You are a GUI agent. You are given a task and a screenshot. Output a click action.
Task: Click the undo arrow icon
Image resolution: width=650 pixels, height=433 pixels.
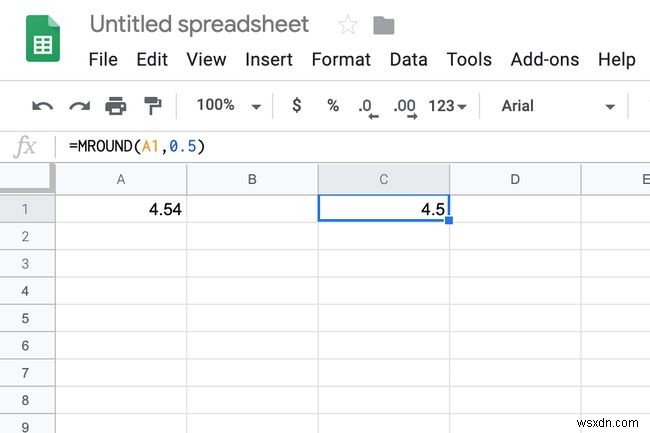pos(42,105)
